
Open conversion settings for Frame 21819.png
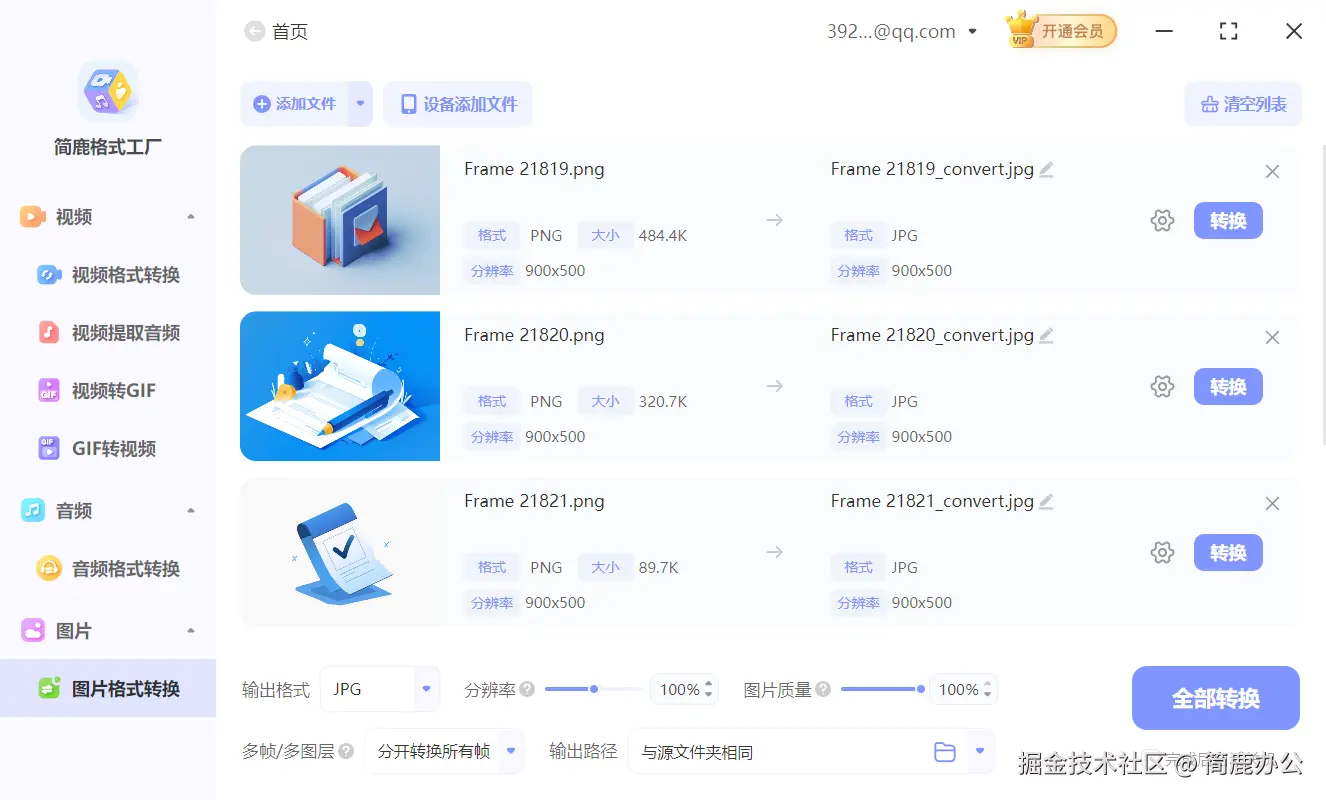(1162, 220)
